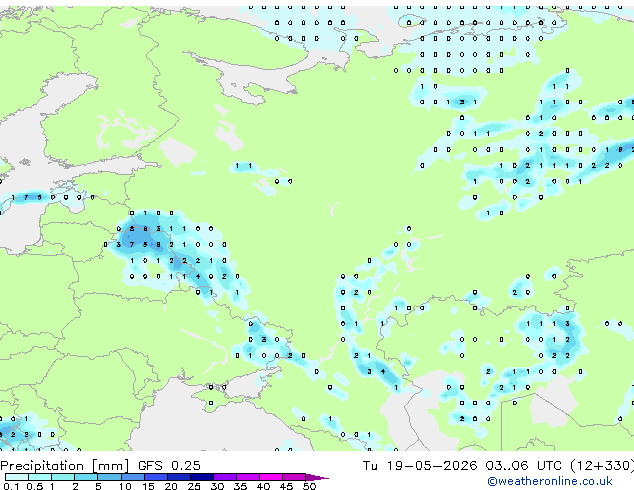634x490 pixels.
Task: Click the "GFS 0.25" model label
Action: click(169, 466)
